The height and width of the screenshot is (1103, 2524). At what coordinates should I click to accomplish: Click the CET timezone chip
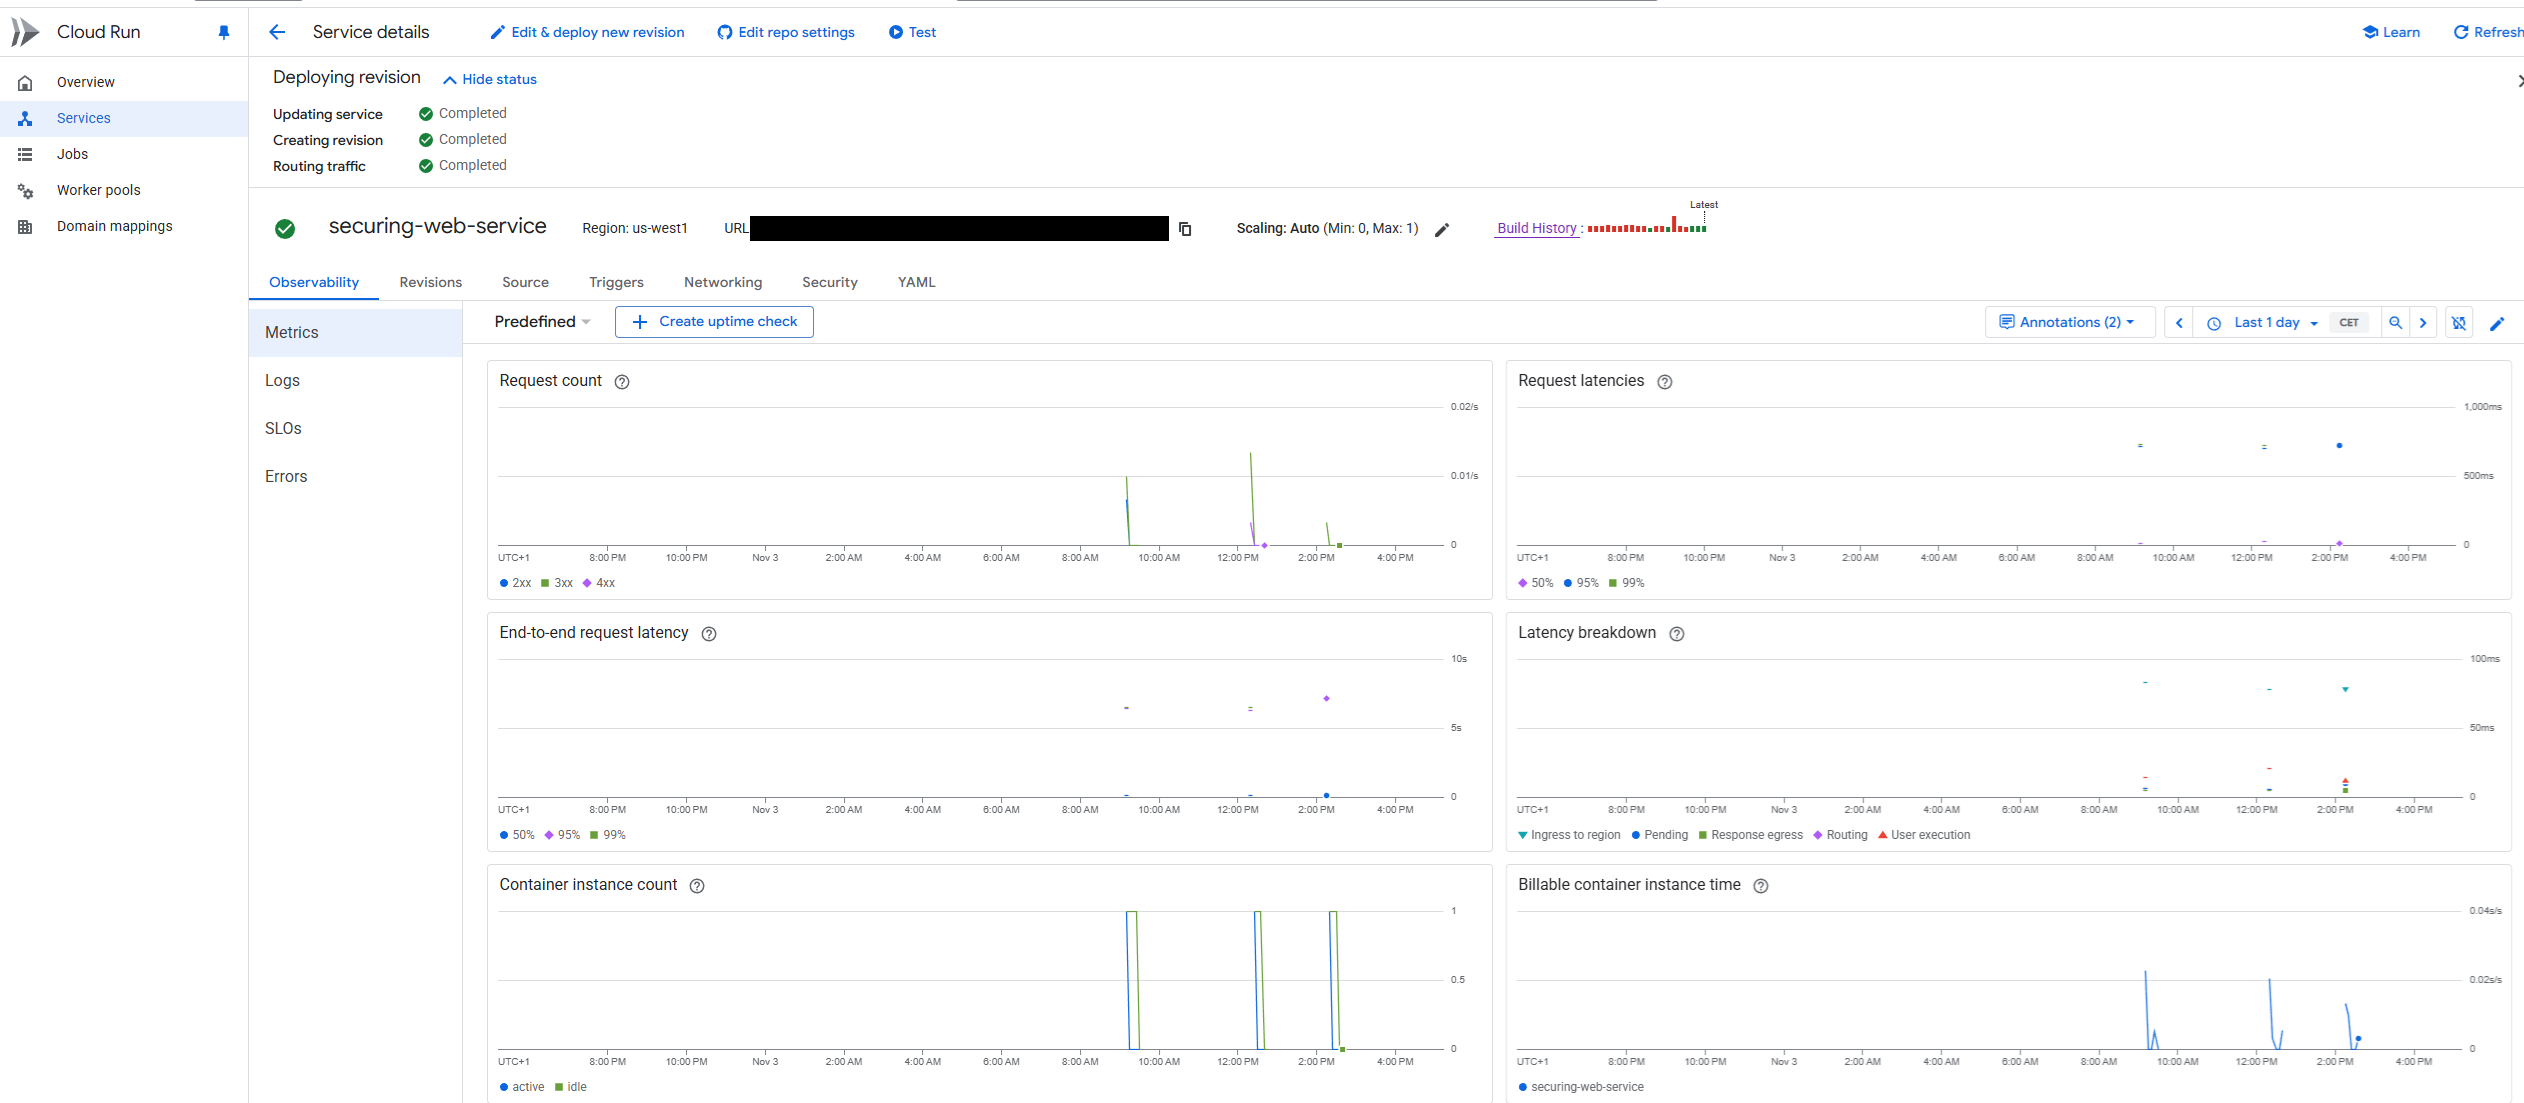[2349, 322]
